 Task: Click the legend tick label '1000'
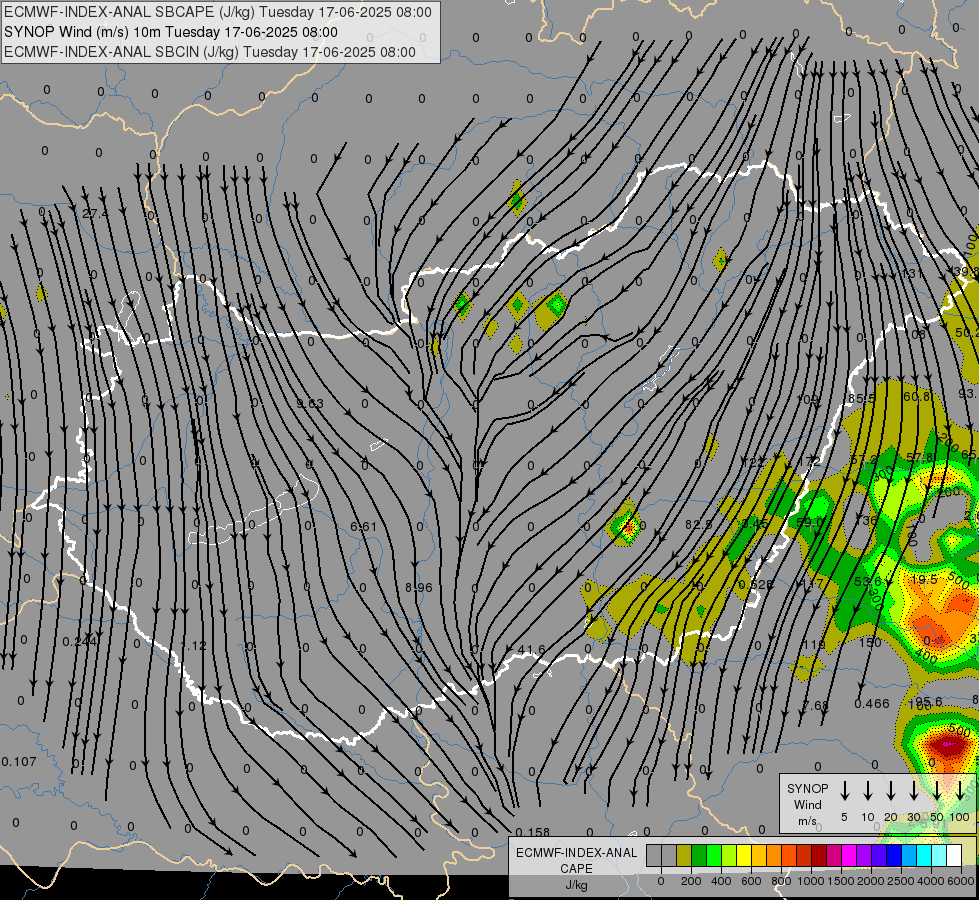coord(810,881)
